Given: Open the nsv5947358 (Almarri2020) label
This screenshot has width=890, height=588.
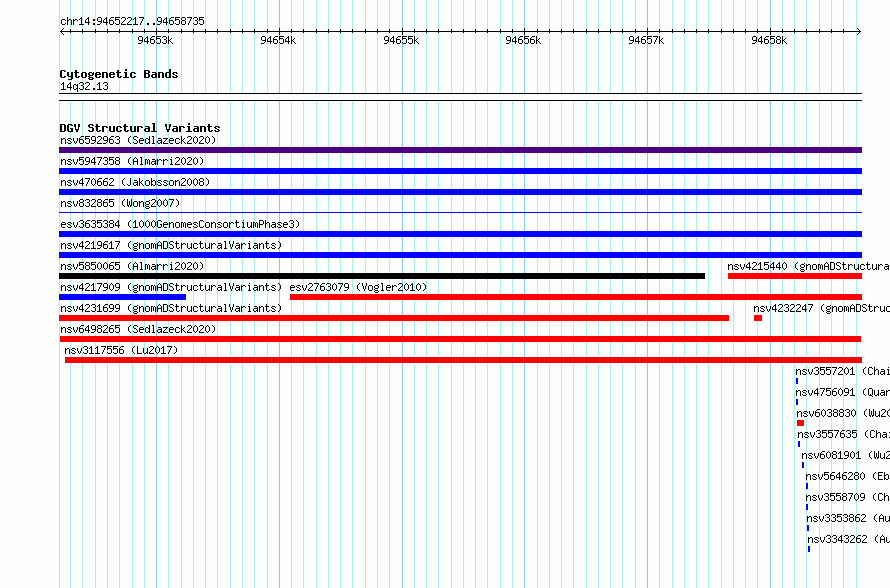Looking at the screenshot, I should click(x=132, y=161).
